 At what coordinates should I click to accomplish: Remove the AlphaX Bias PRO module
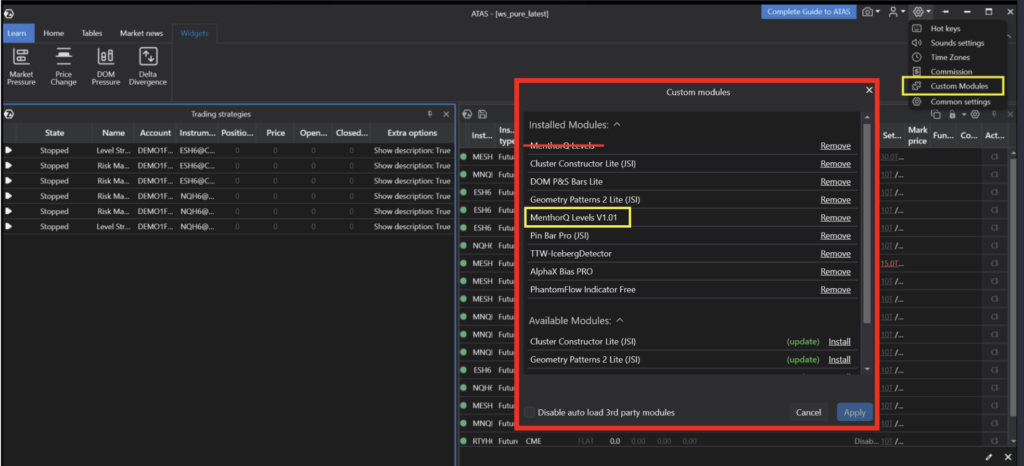point(835,272)
